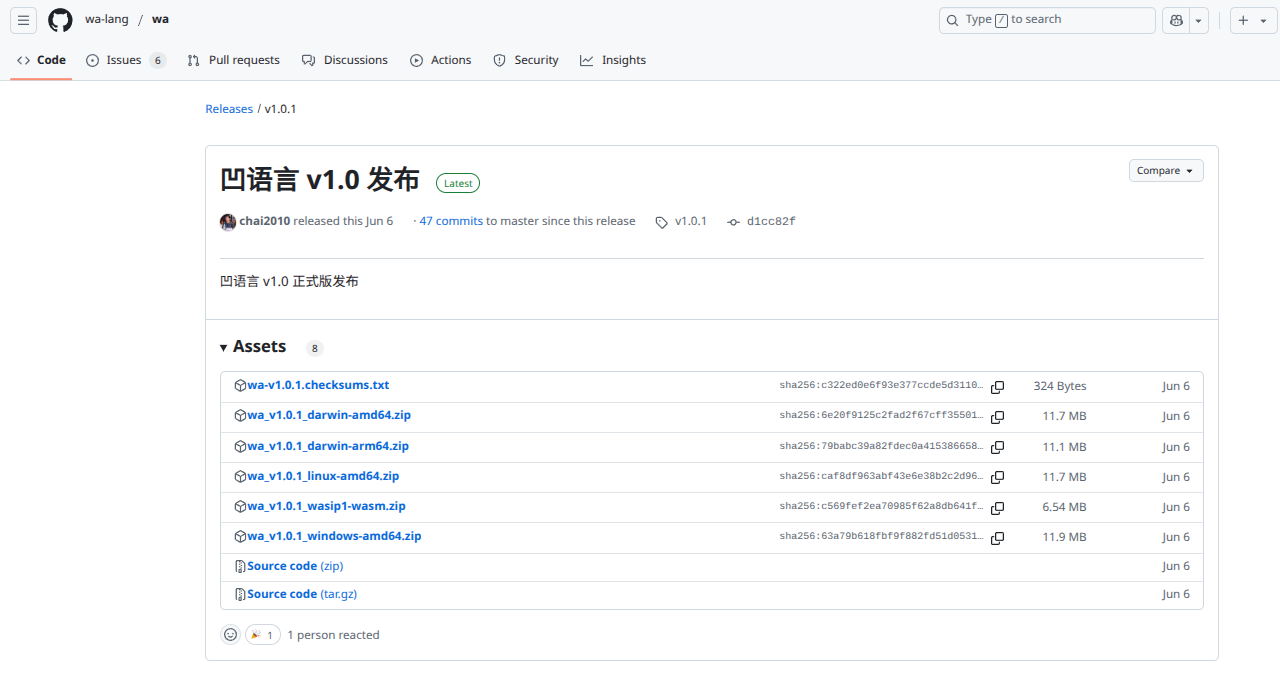Screen dimensions: 1280x685
Task: Collapse the Assets section
Action: click(x=253, y=347)
